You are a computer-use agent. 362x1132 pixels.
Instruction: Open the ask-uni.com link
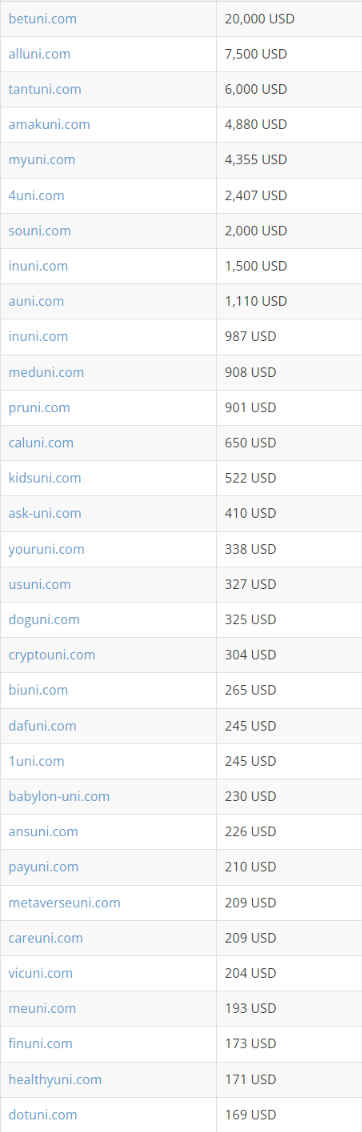[45, 513]
